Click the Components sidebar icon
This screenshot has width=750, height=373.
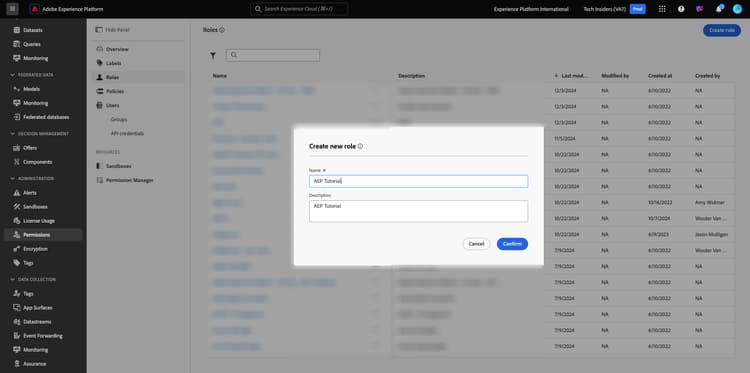coord(17,162)
